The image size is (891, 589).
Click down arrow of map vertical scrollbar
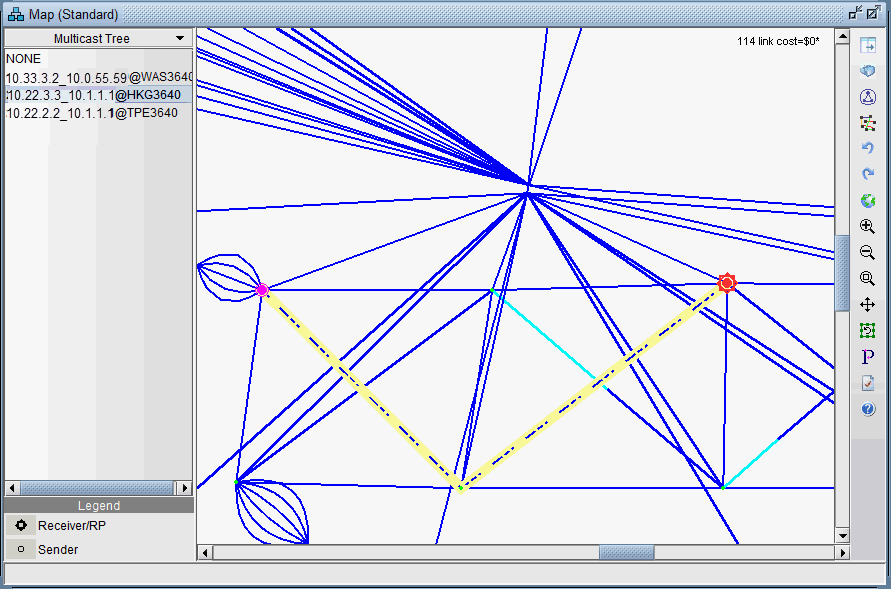(842, 536)
